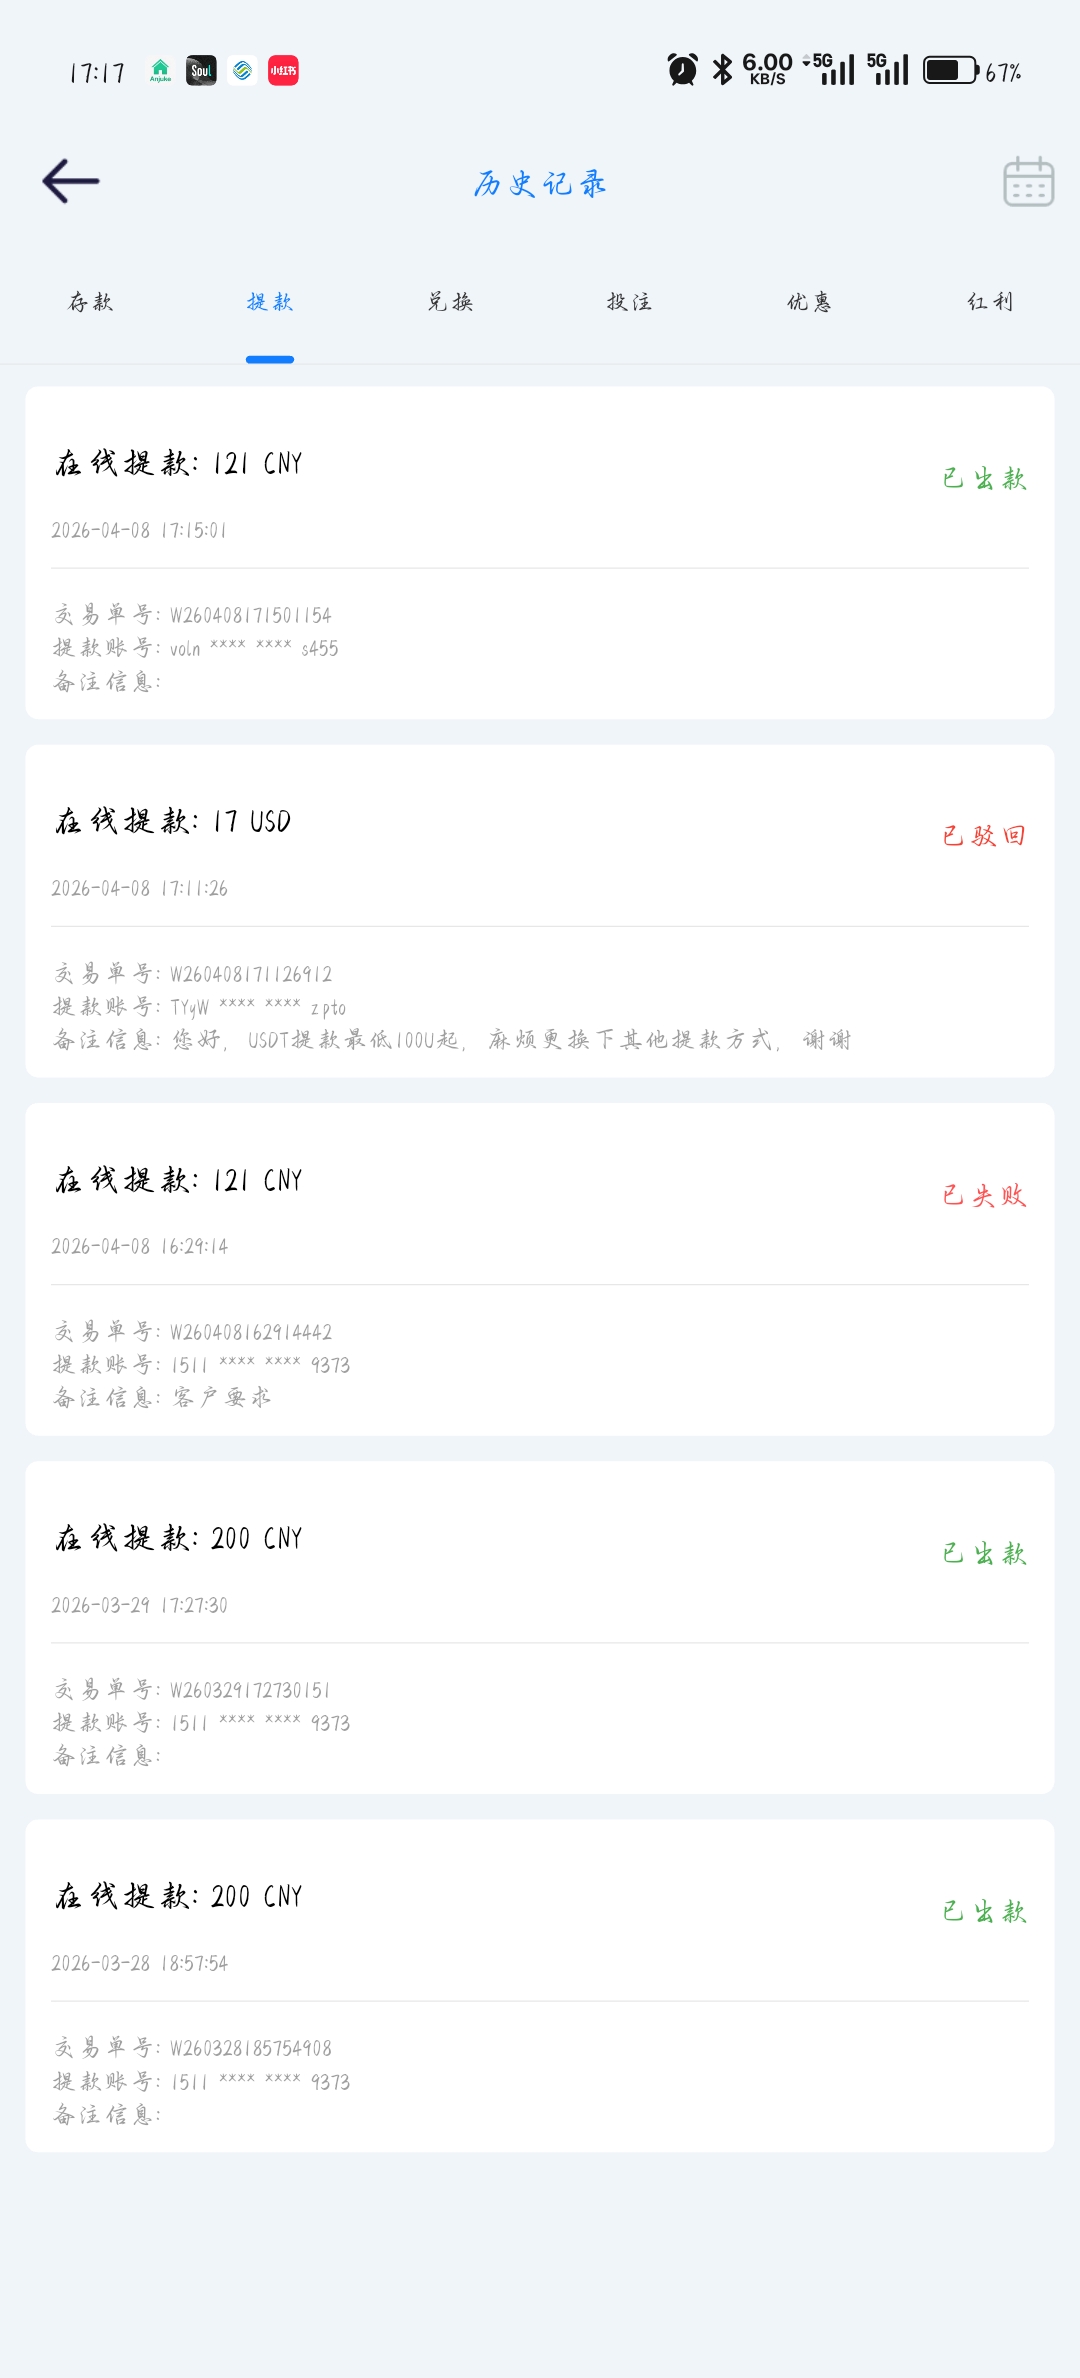Open the 兑换 tab
Screen dimensions: 1080x2378
(x=450, y=302)
